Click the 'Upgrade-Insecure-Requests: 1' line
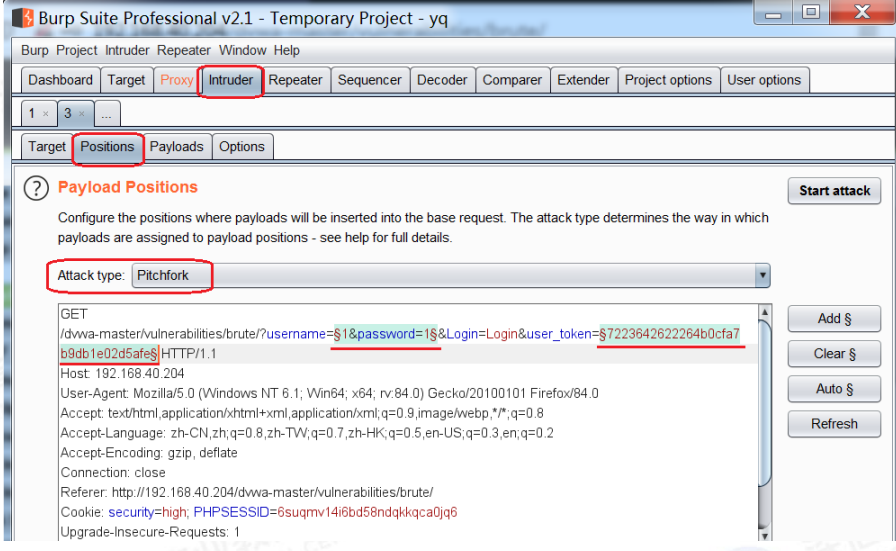 (150, 532)
